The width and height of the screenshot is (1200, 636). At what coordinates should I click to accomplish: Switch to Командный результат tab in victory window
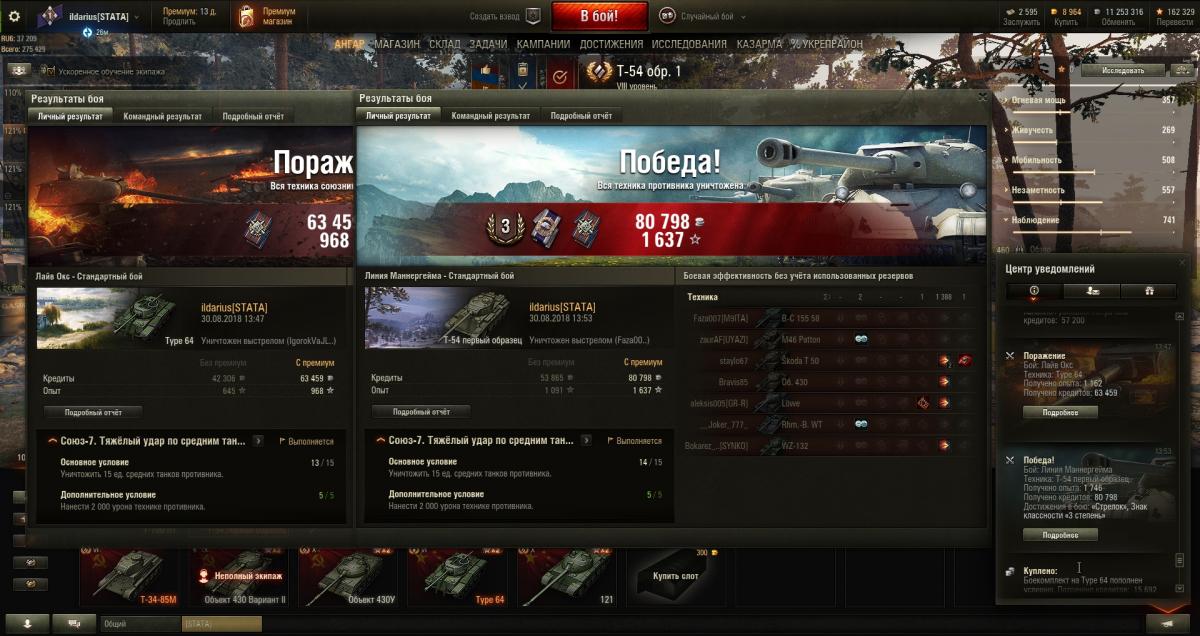point(490,116)
